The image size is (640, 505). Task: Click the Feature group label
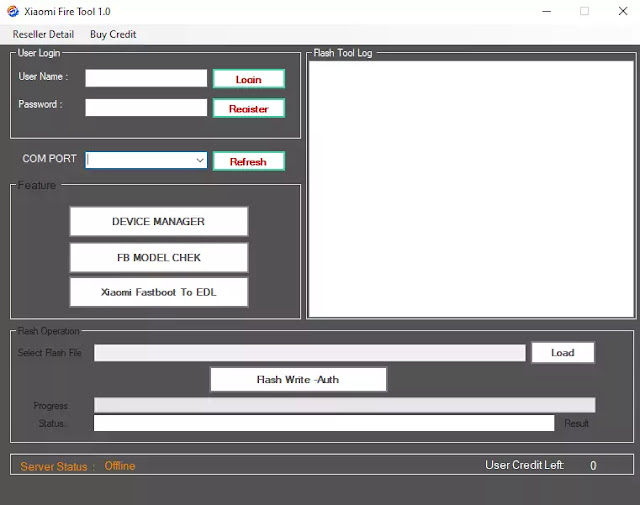click(37, 185)
